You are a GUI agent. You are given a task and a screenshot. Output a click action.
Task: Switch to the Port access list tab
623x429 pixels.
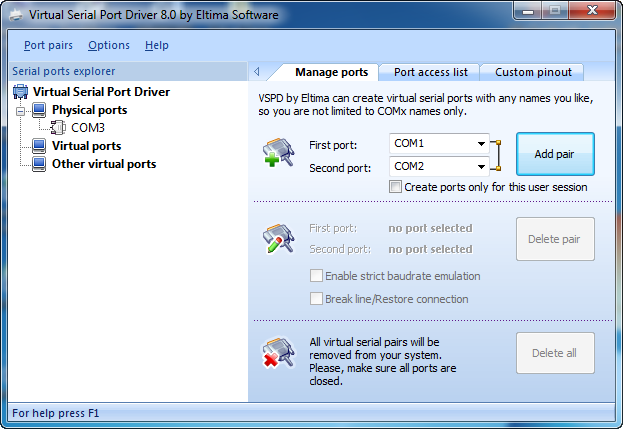click(431, 72)
